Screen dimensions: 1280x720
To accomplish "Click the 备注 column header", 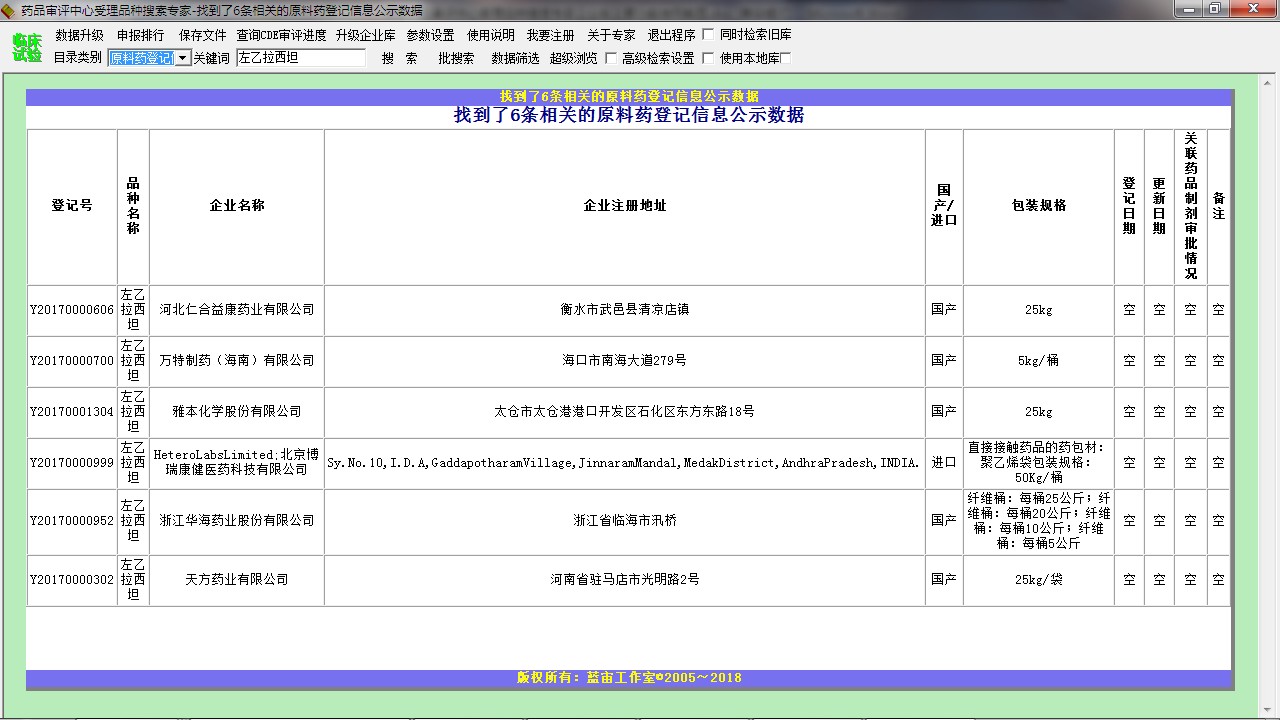I will click(1218, 206).
